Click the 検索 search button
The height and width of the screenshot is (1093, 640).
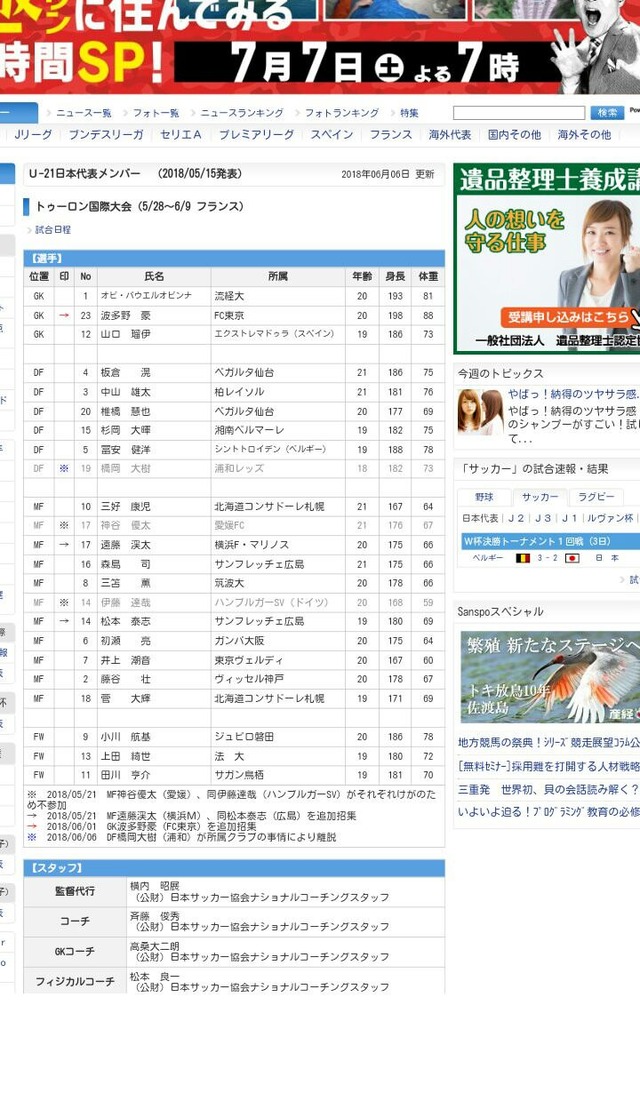[607, 113]
